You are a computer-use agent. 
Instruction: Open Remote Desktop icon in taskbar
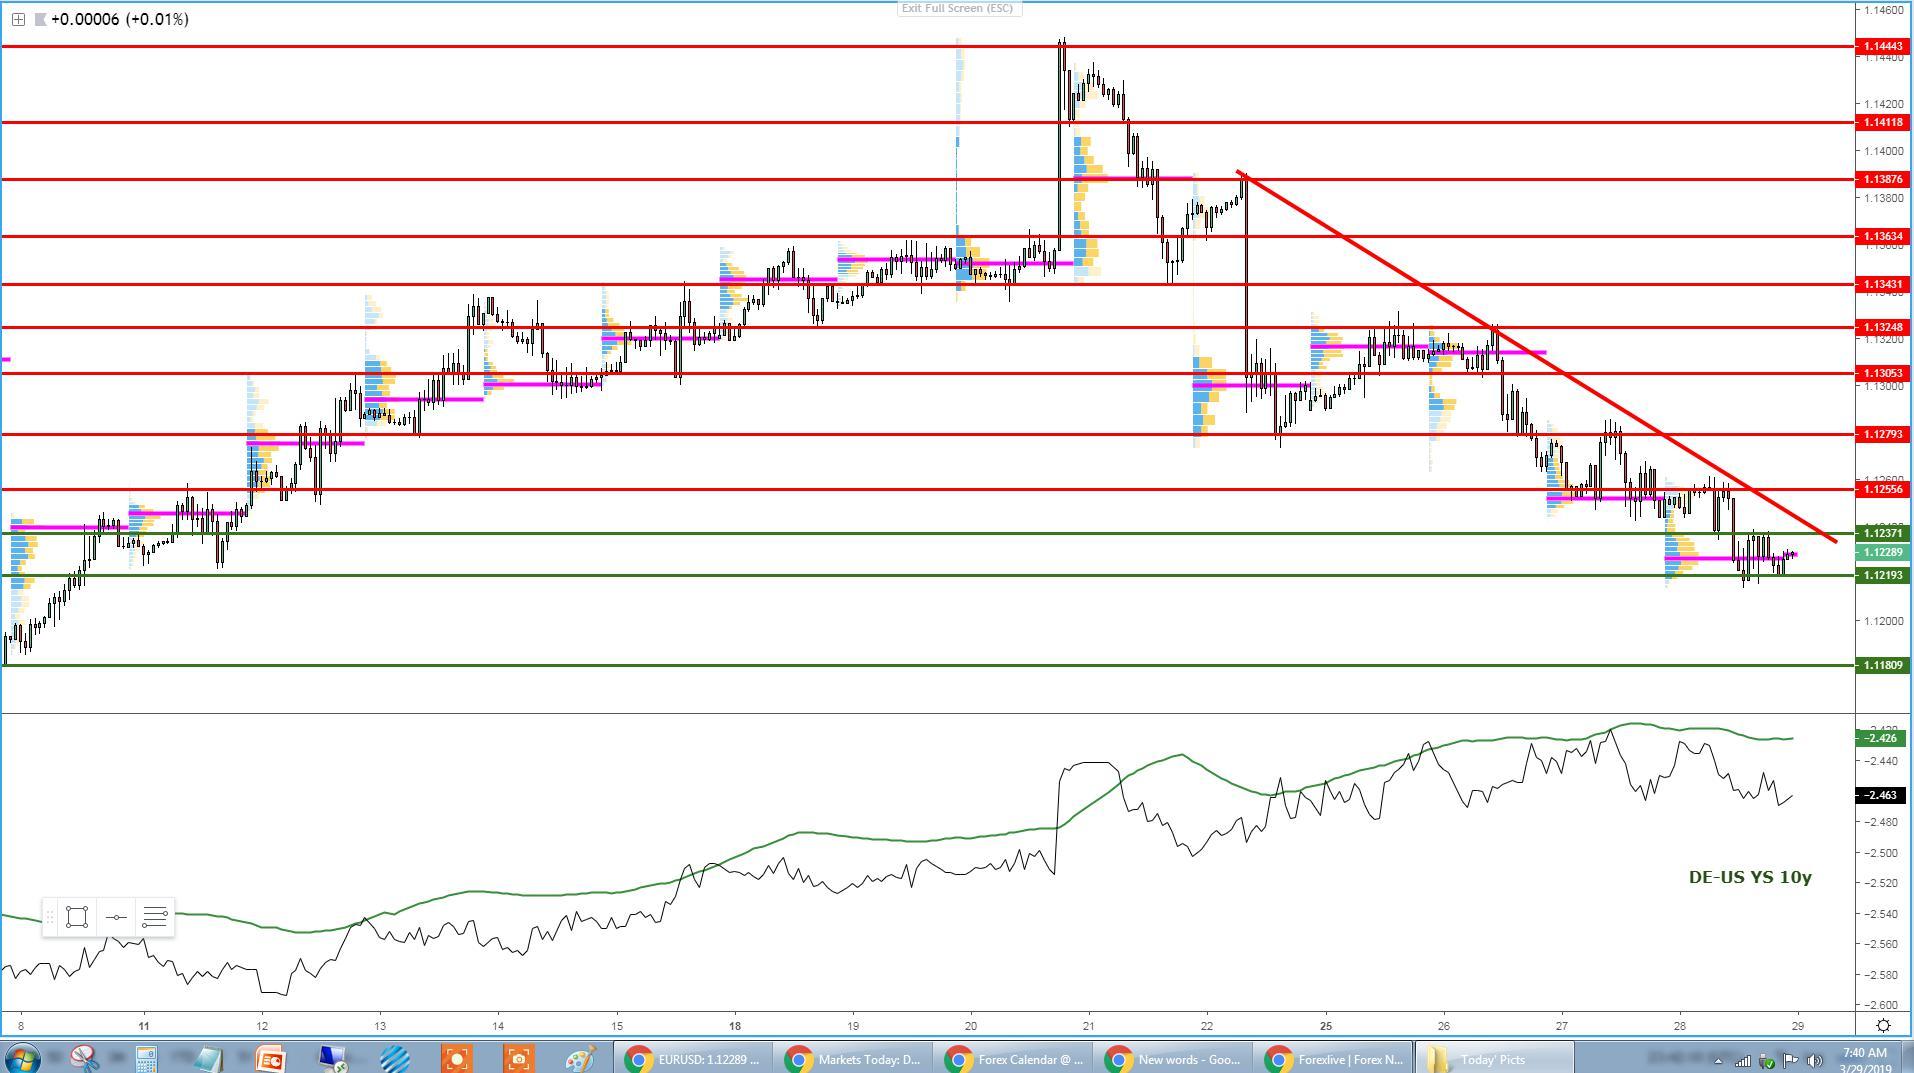click(x=332, y=1058)
